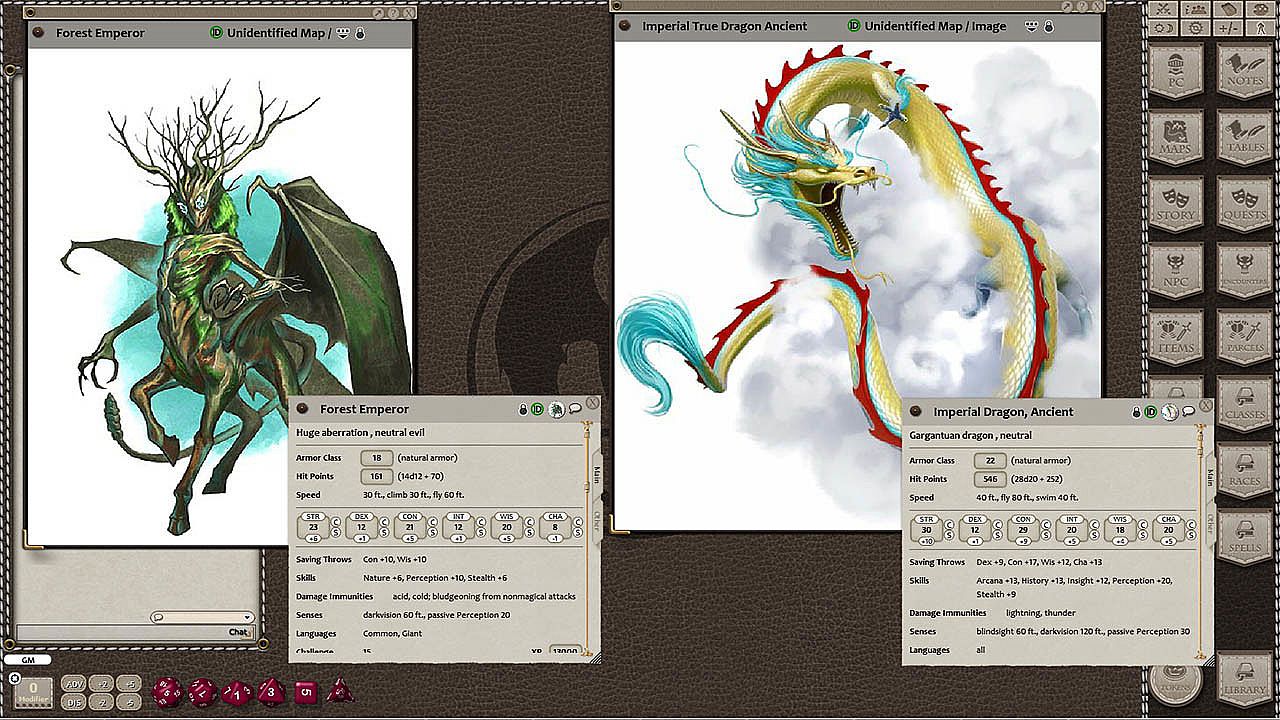This screenshot has height=720, width=1280.
Task: Click the Chat send button
Action: [238, 632]
